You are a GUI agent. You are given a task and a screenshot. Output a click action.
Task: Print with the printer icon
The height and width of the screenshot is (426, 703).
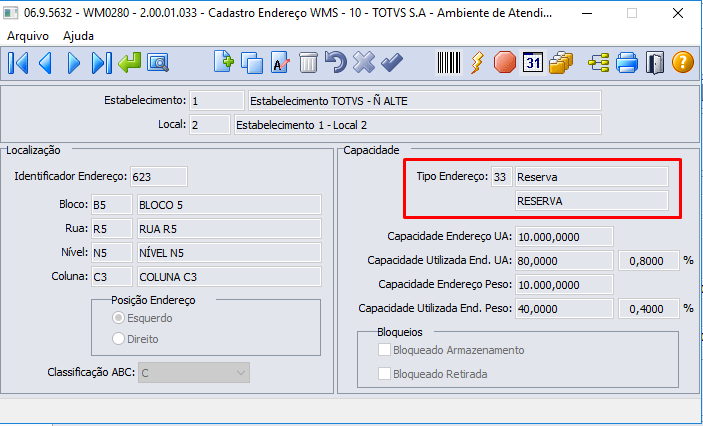pos(627,62)
